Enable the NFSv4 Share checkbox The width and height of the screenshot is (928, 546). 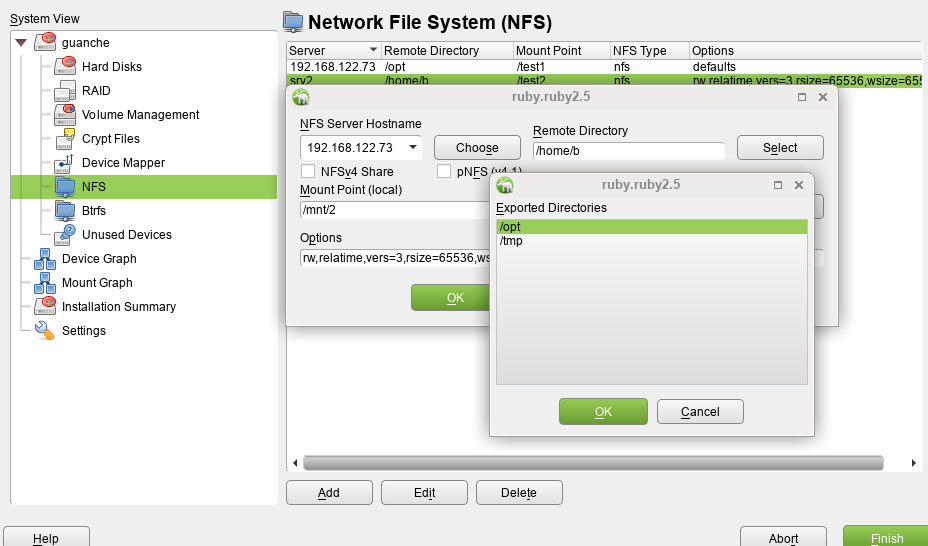point(308,172)
